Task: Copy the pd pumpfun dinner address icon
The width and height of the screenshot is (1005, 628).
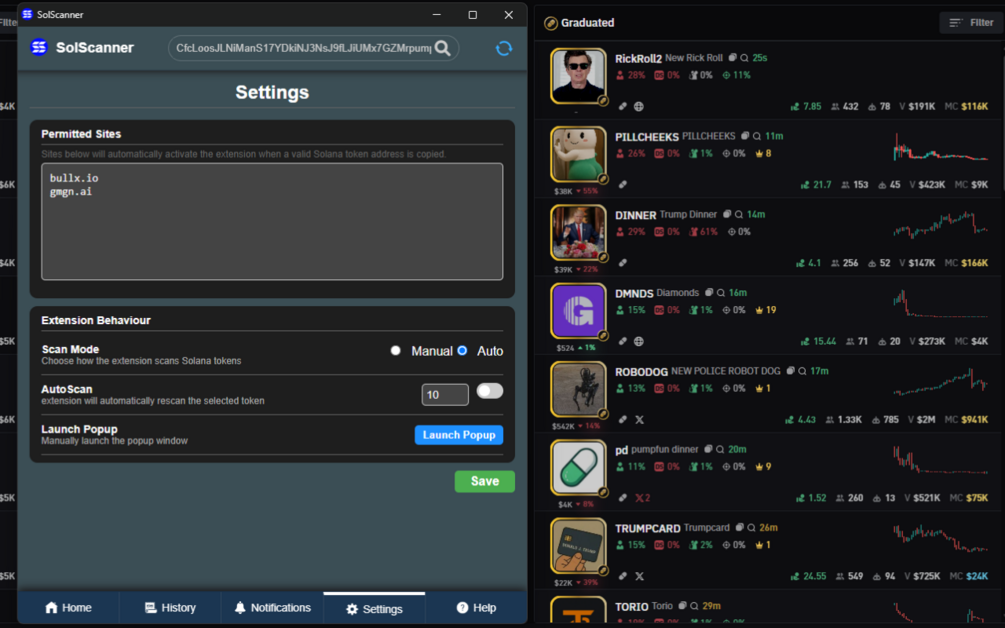Action: click(708, 449)
